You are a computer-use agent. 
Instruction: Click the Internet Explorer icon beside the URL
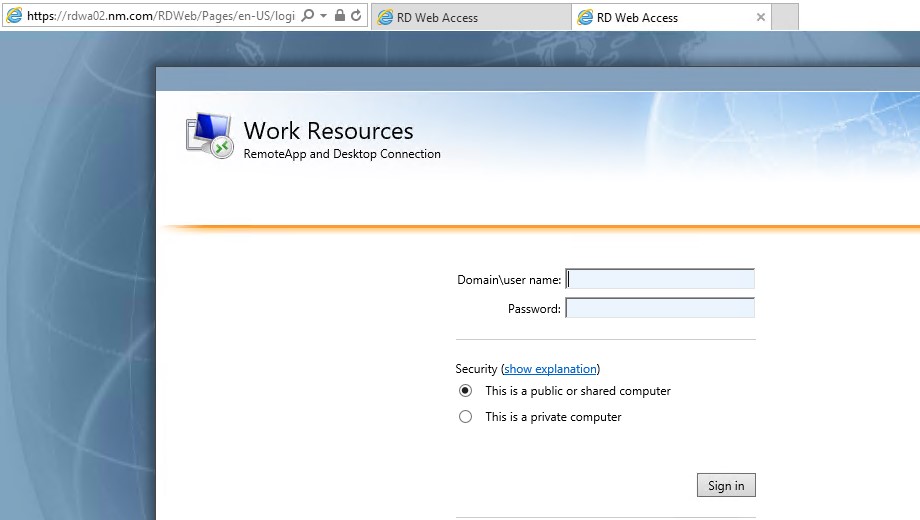click(x=14, y=16)
